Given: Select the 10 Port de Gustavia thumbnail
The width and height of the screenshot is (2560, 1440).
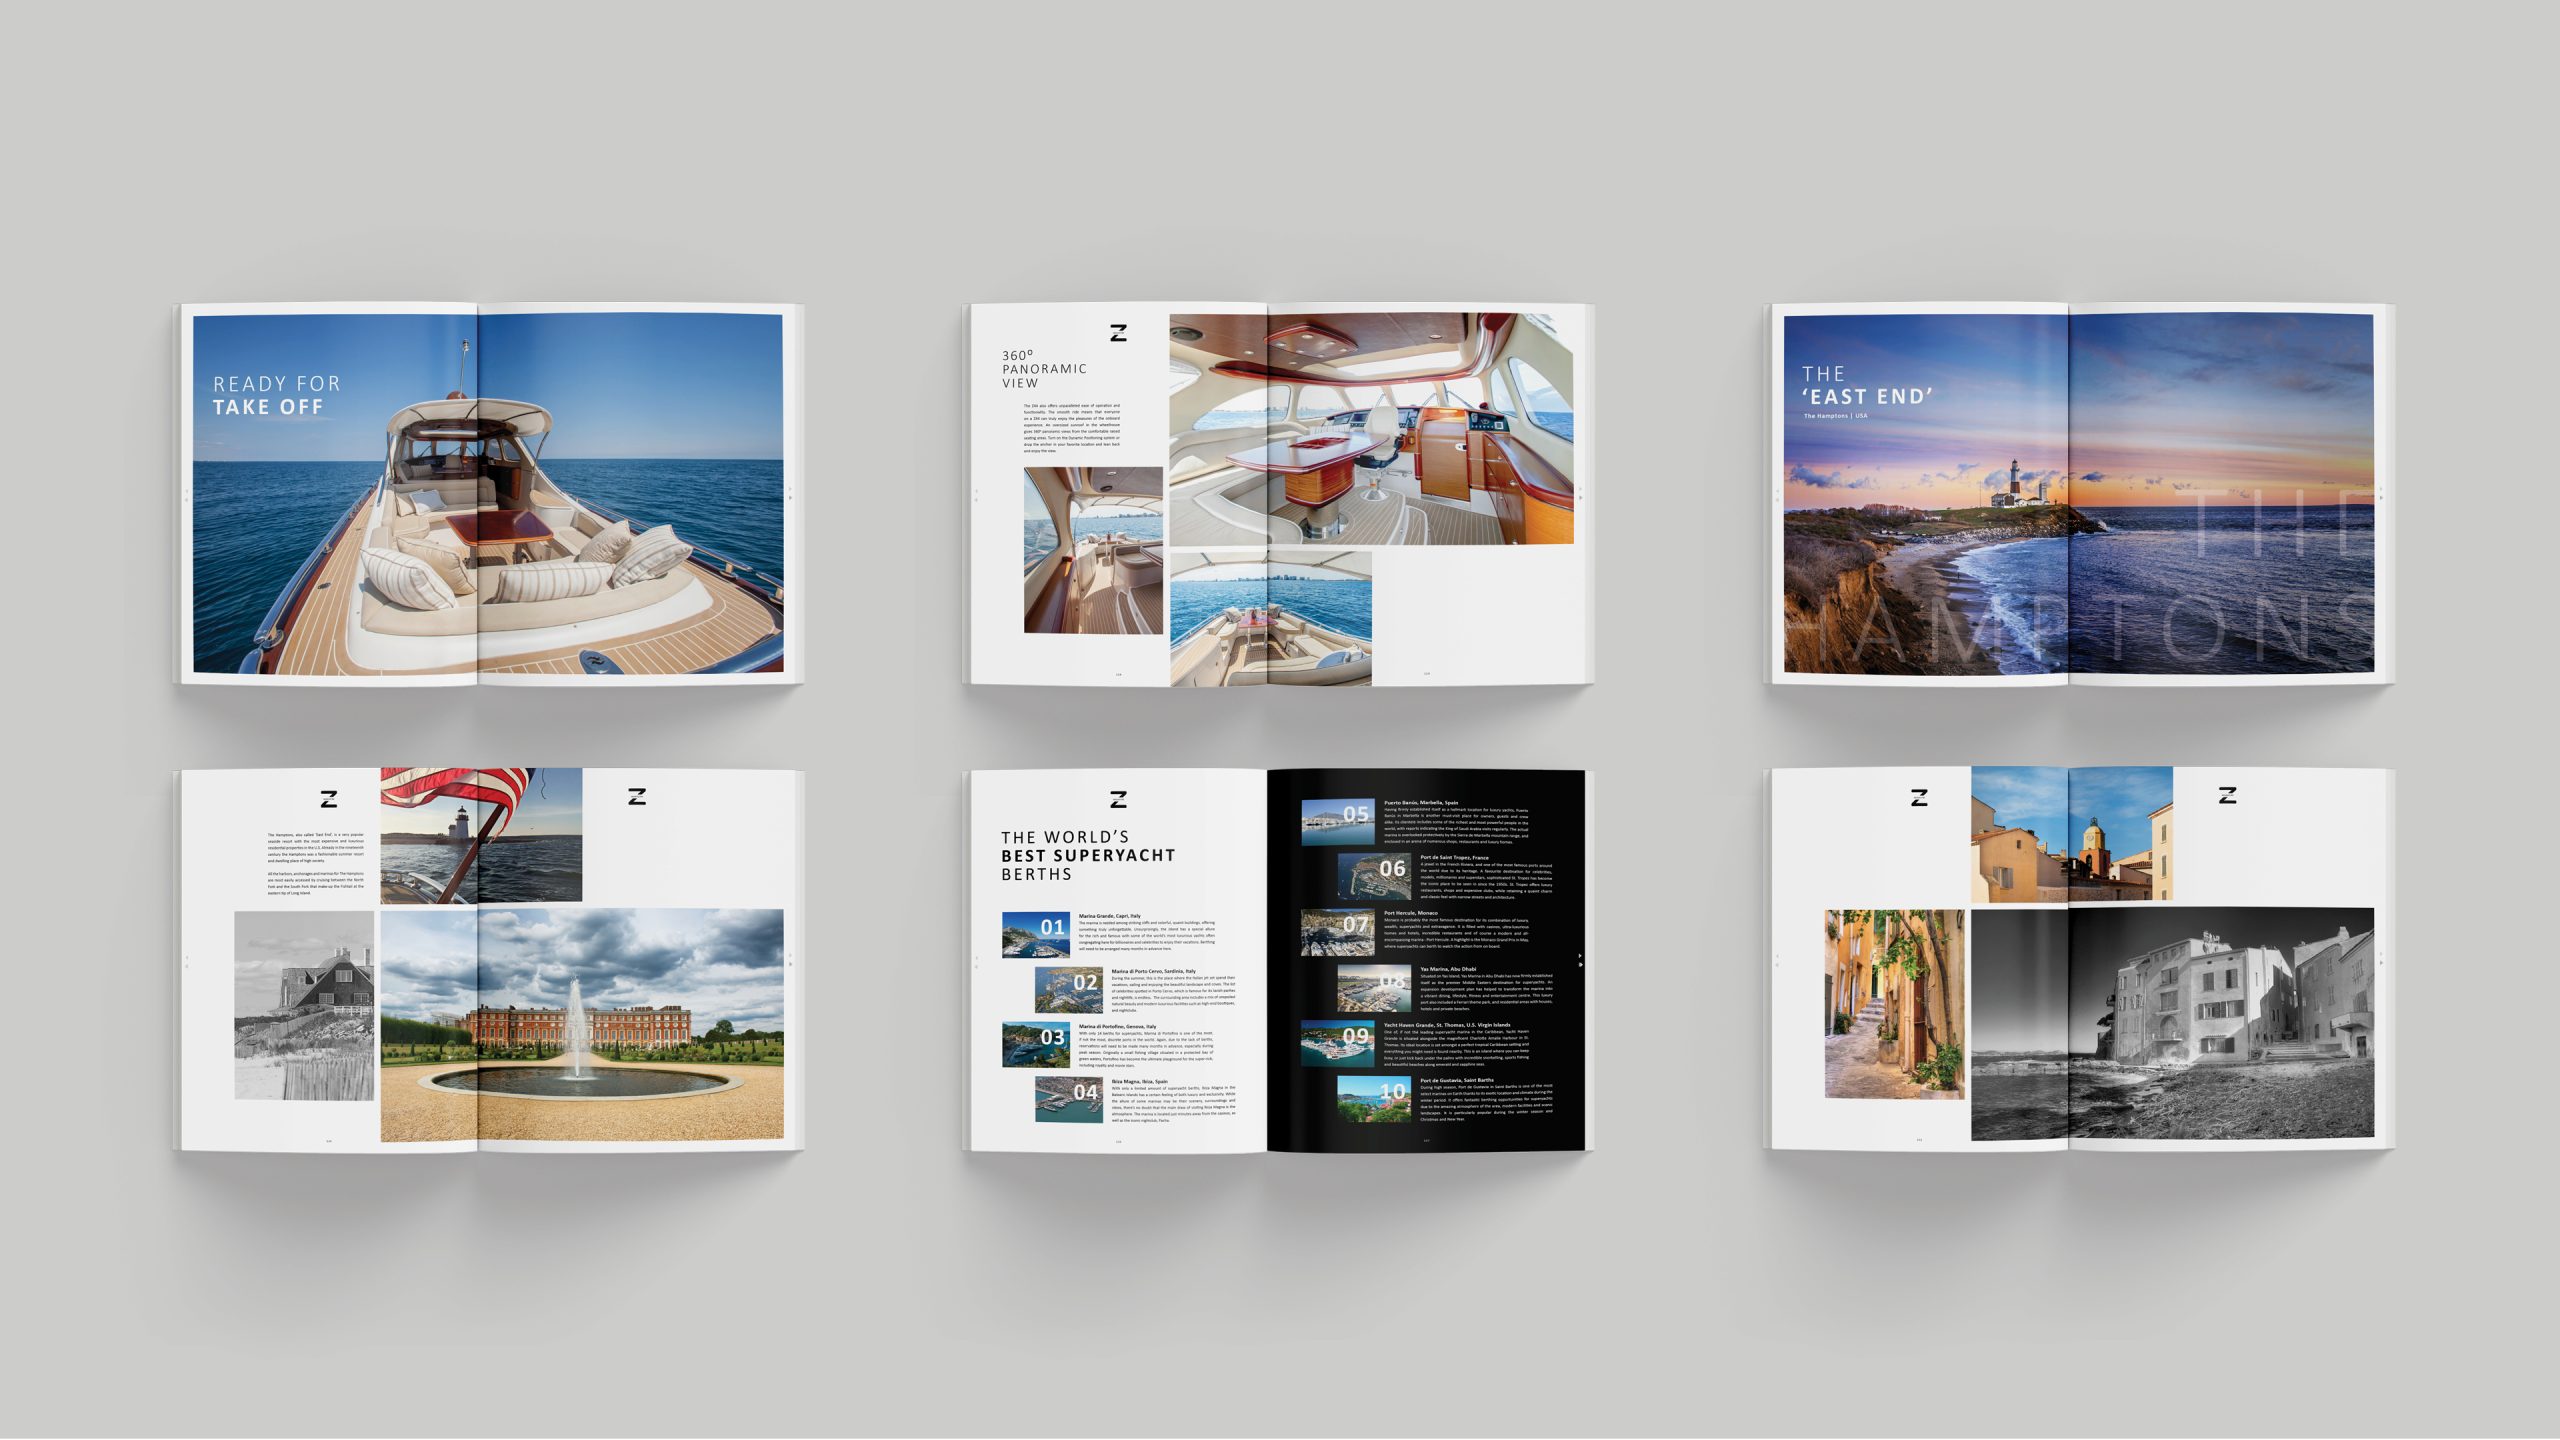Looking at the screenshot, I should pyautogui.click(x=1374, y=1098).
